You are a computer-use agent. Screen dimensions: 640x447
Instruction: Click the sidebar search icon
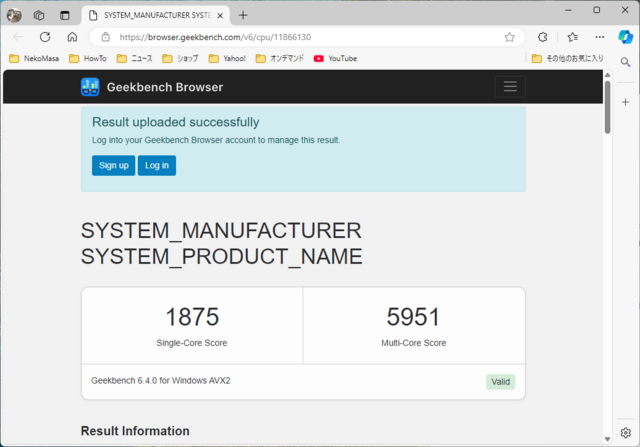tap(625, 62)
